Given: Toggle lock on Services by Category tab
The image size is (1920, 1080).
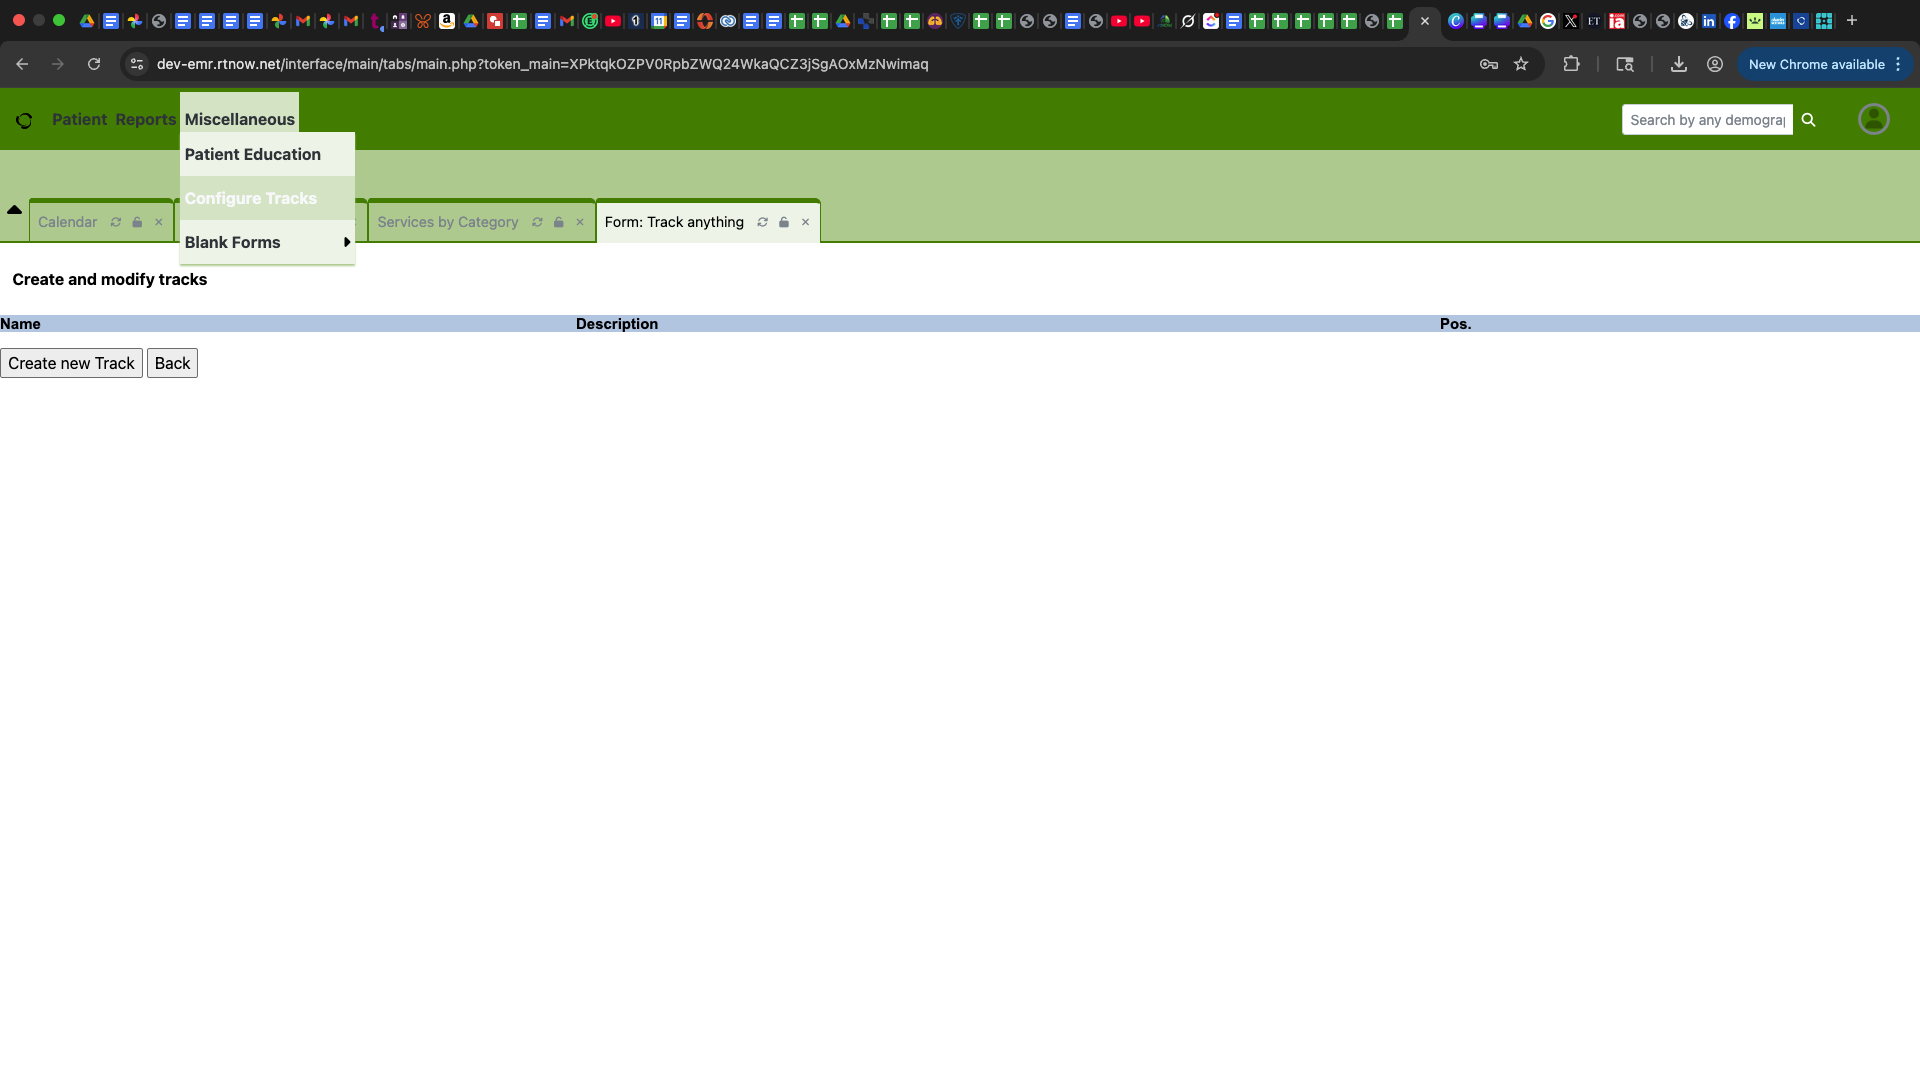Looking at the screenshot, I should coord(559,222).
